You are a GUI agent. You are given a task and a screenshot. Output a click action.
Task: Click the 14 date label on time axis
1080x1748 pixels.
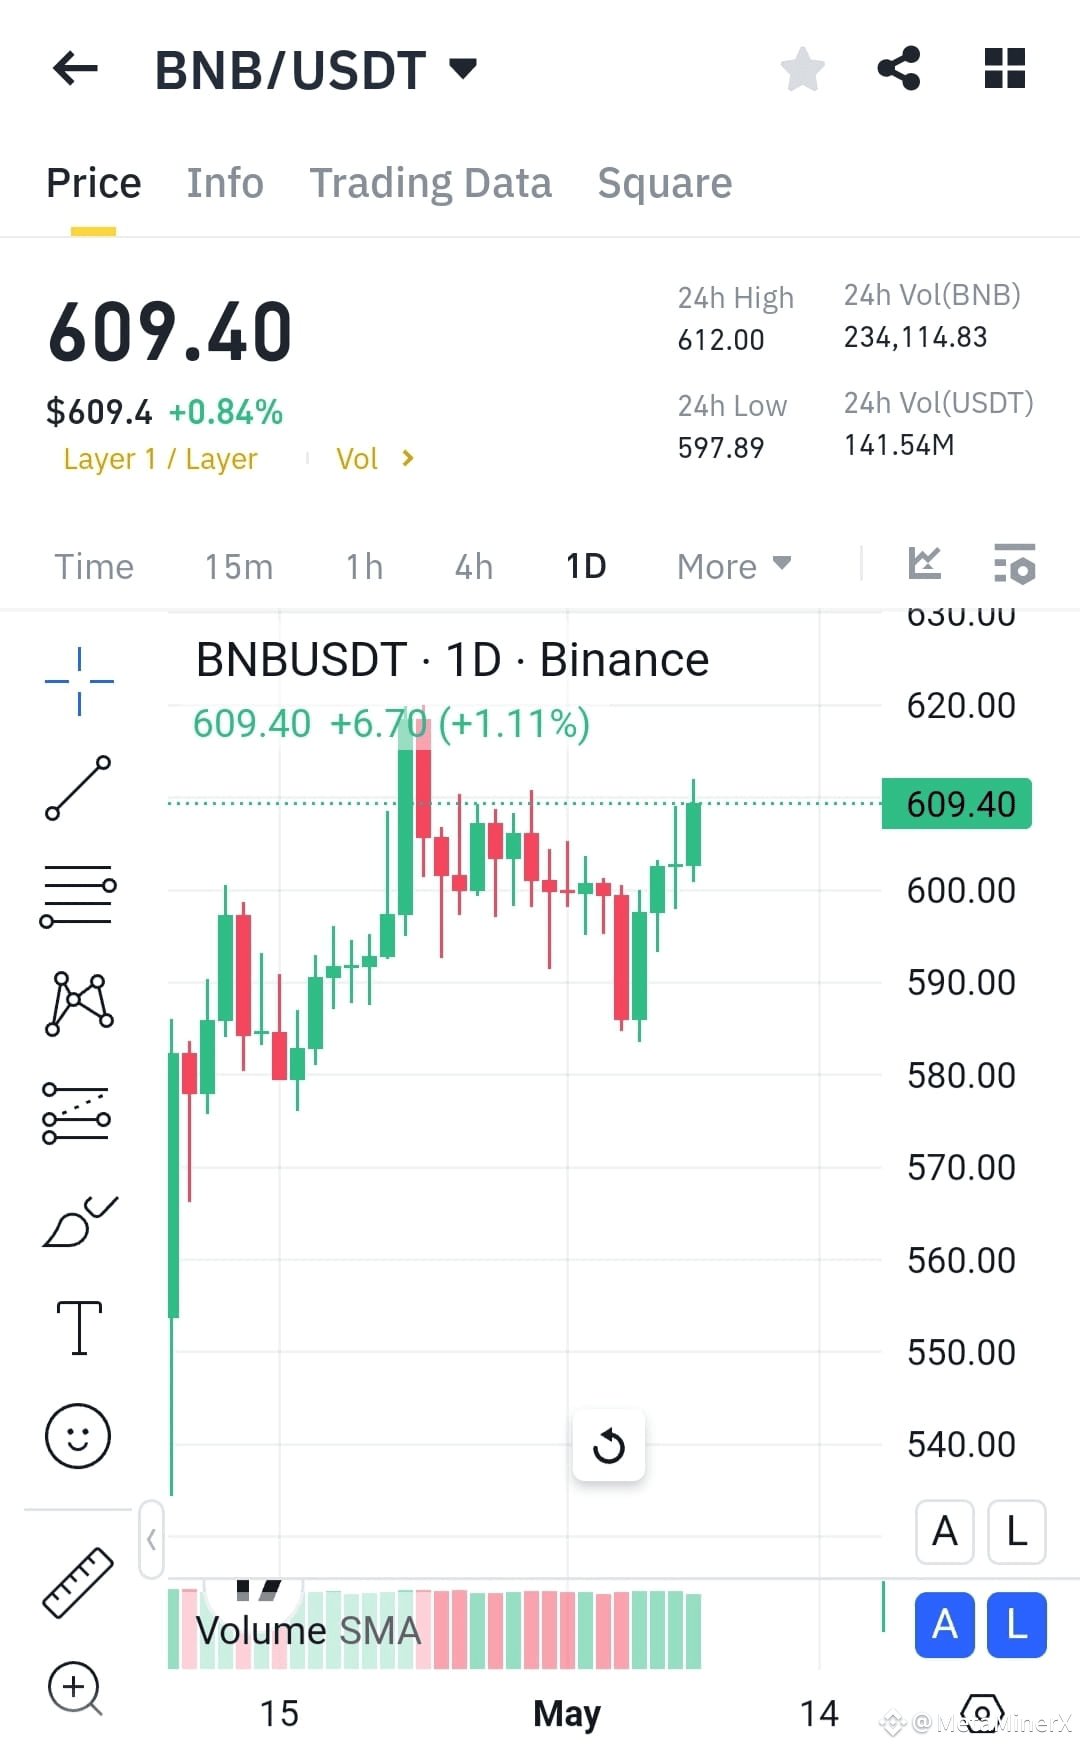pyautogui.click(x=819, y=1714)
